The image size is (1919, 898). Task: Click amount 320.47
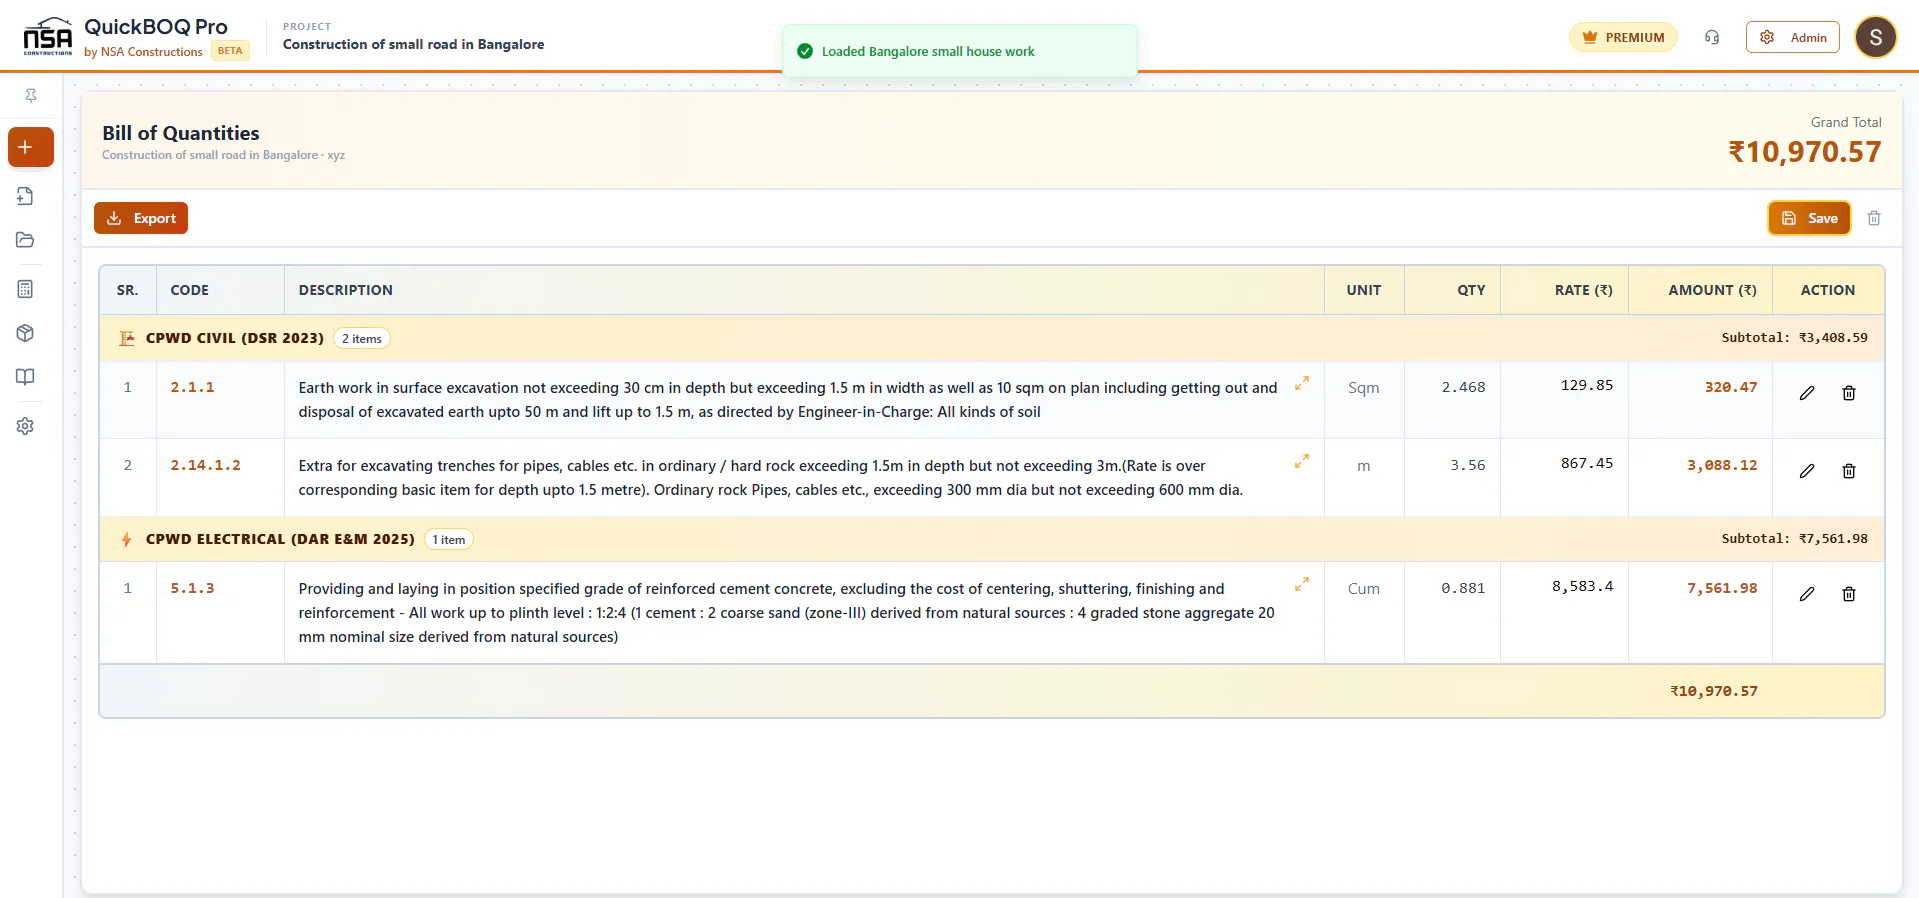[x=1731, y=387]
